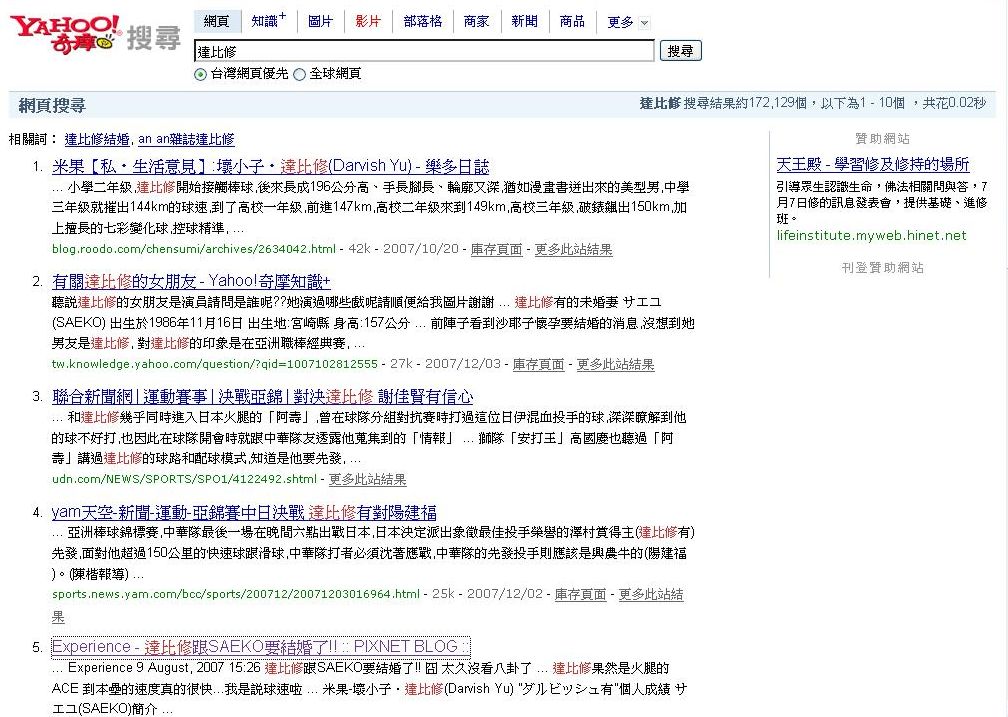Click URL udn.com/NEWS/SPORTS/SPO1/4122492.shtml
The height and width of the screenshot is (717, 1008).
(184, 479)
